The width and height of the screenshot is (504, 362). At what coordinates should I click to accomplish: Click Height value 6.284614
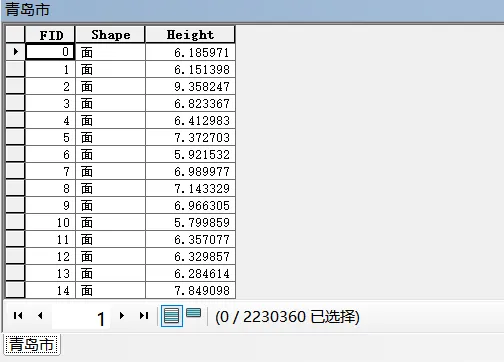(x=190, y=273)
